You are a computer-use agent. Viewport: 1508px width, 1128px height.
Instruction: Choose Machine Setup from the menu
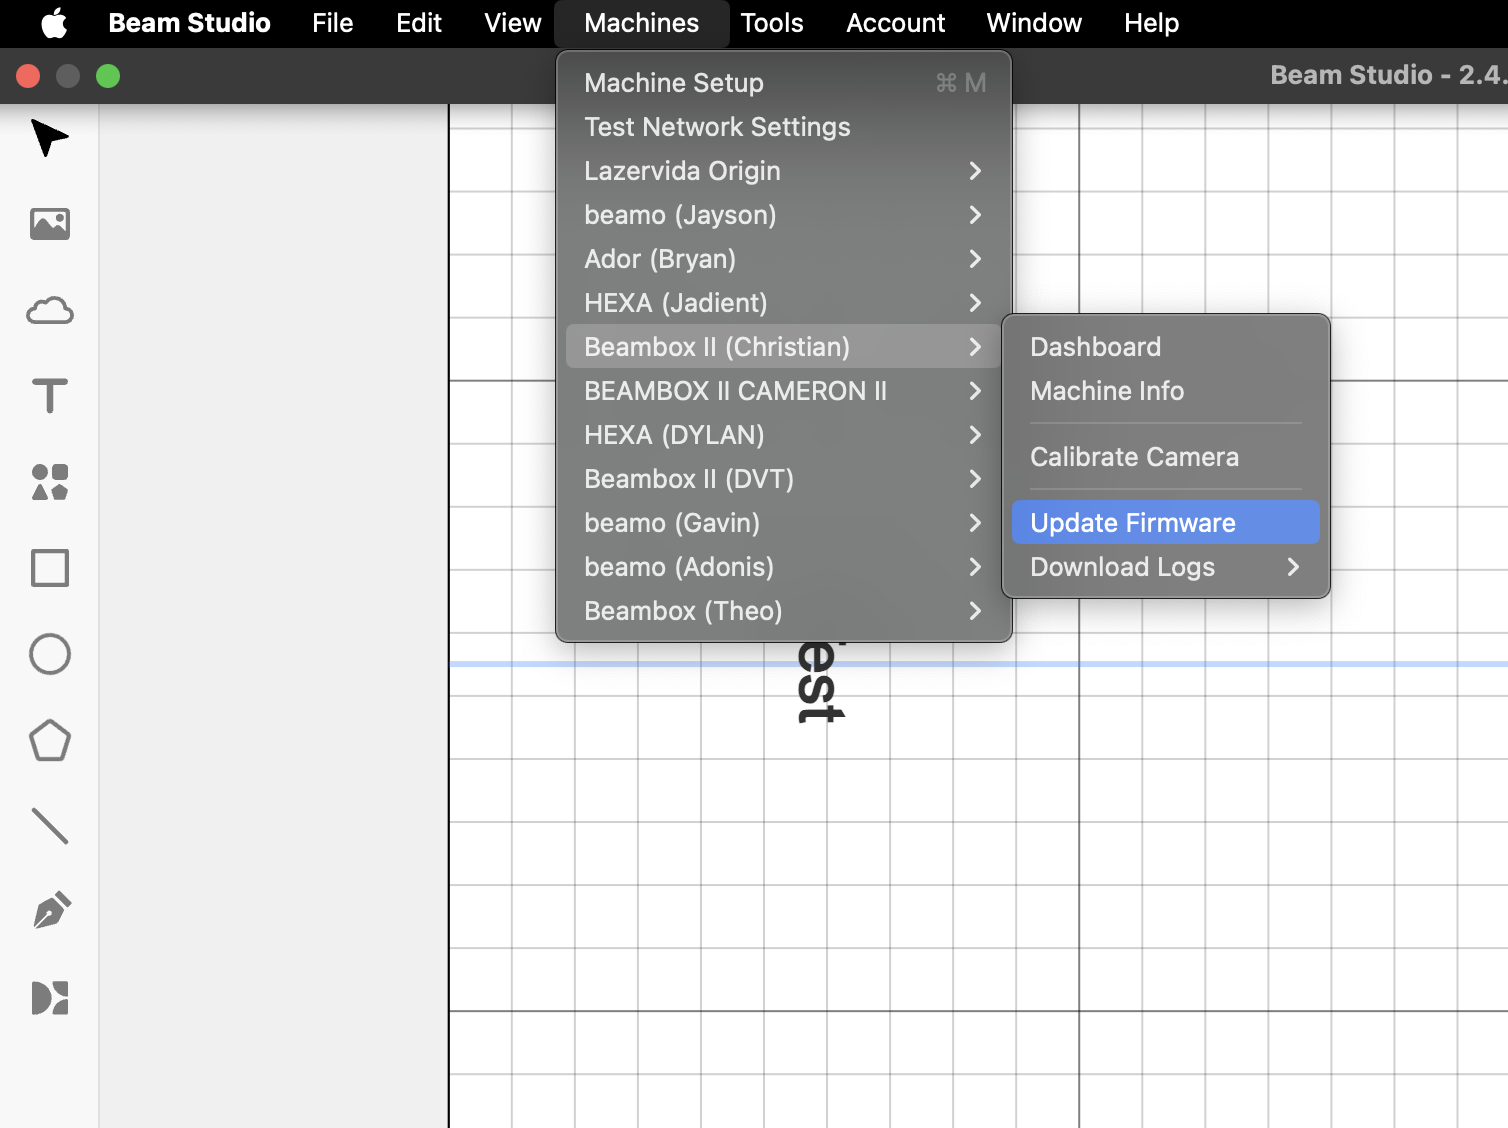[x=783, y=83]
